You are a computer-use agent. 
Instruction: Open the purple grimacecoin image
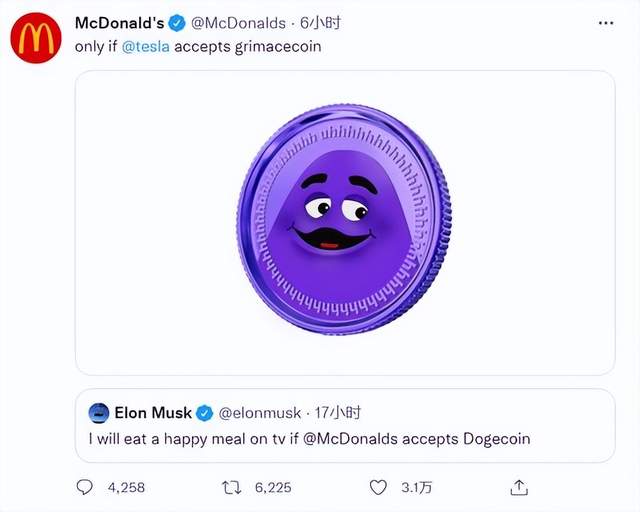(345, 222)
